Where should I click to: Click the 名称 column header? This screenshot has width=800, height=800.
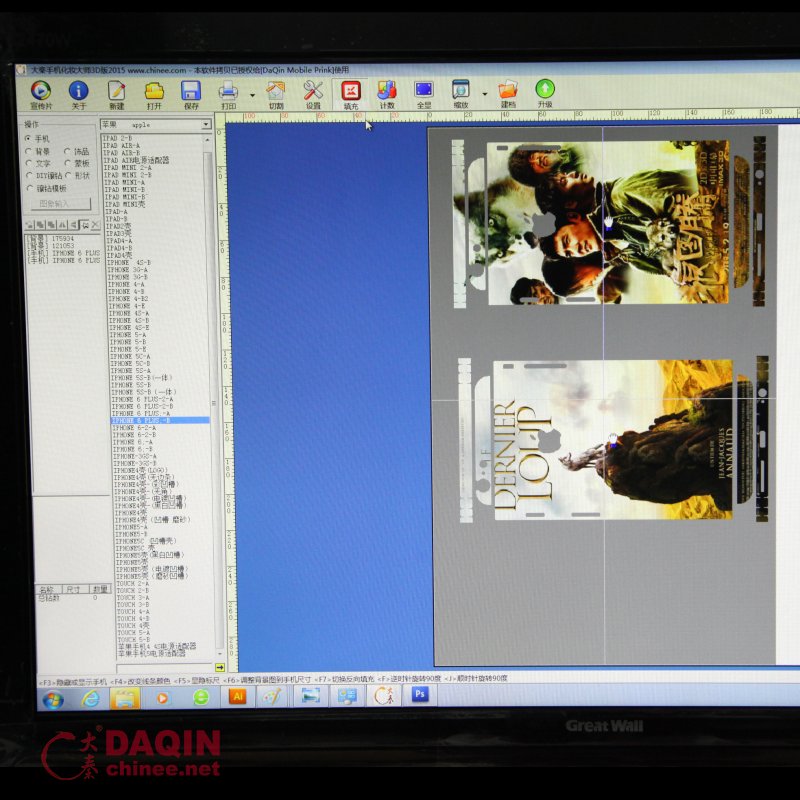point(47,590)
